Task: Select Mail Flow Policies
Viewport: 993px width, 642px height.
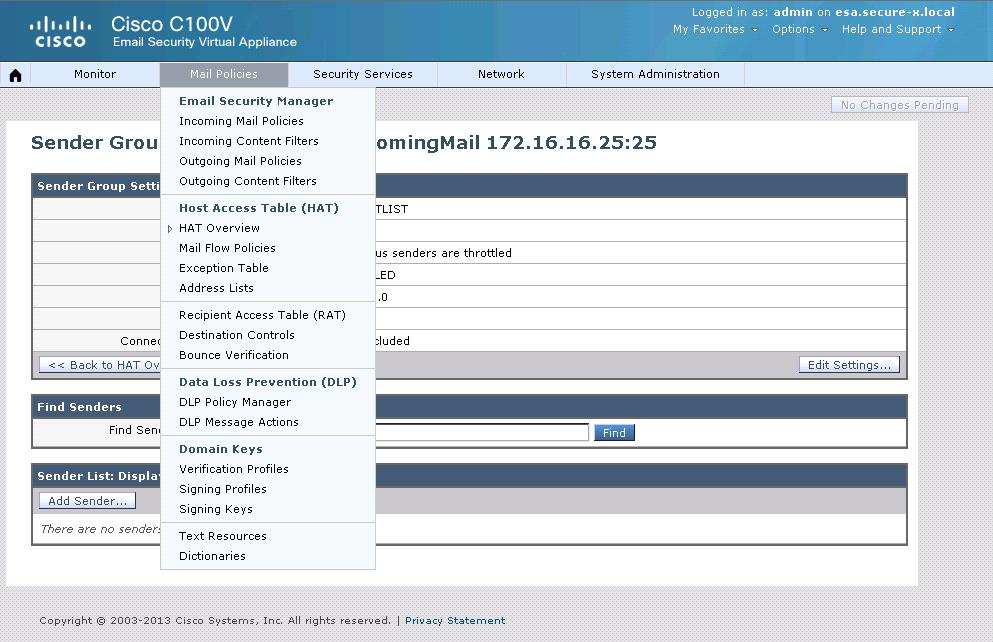Action: click(227, 248)
